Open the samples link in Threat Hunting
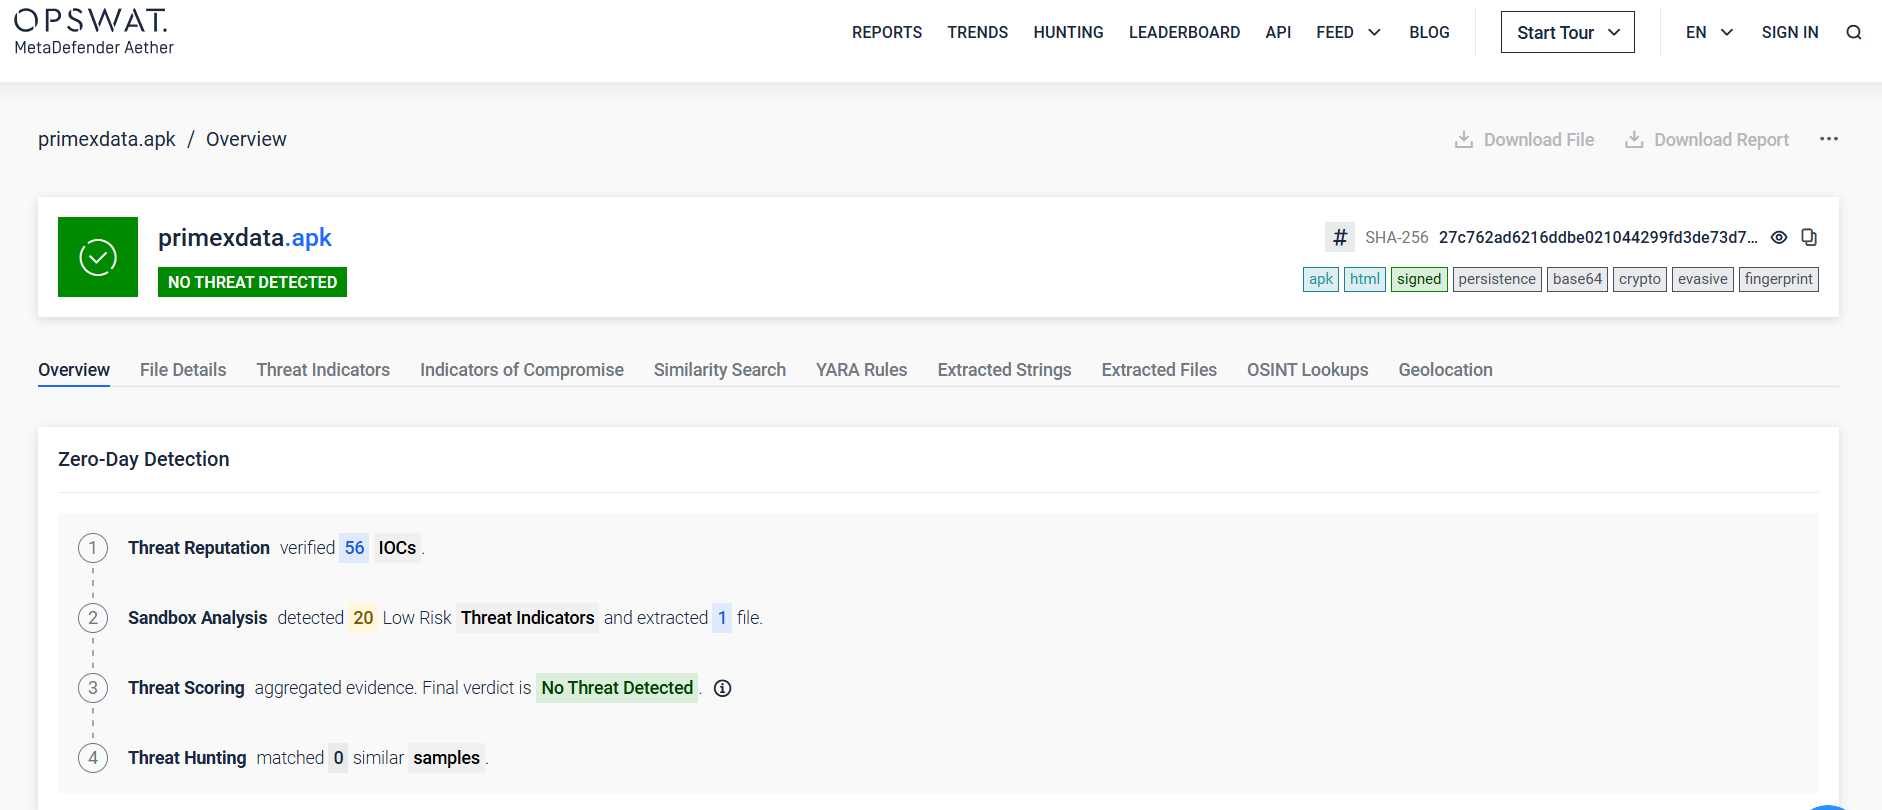 click(x=446, y=758)
